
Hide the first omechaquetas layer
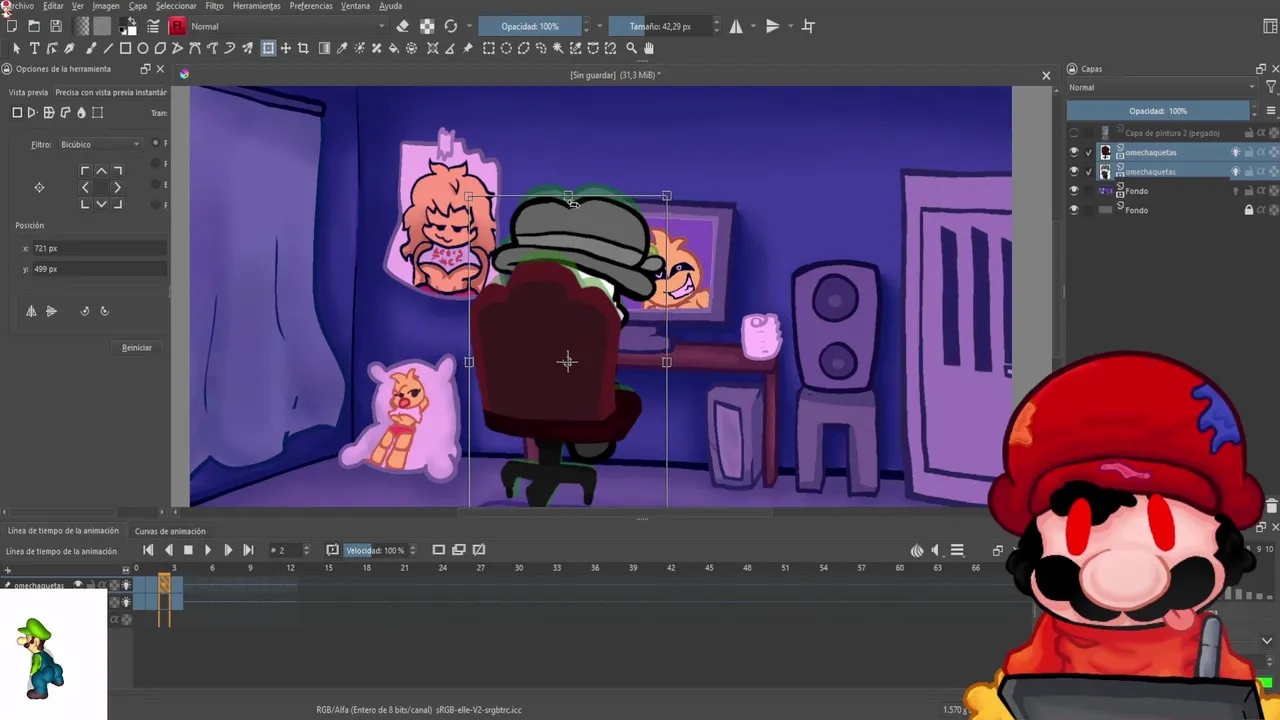point(1074,152)
